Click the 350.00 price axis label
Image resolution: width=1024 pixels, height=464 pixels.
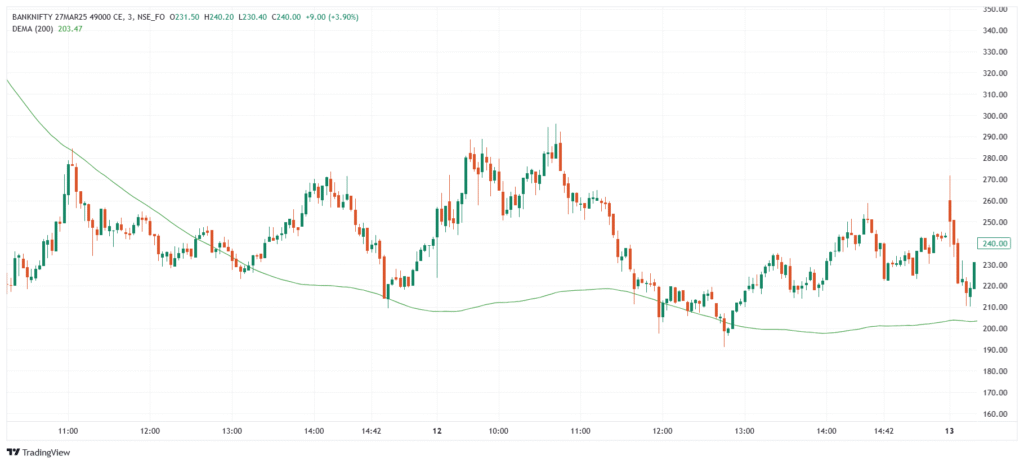pos(997,9)
